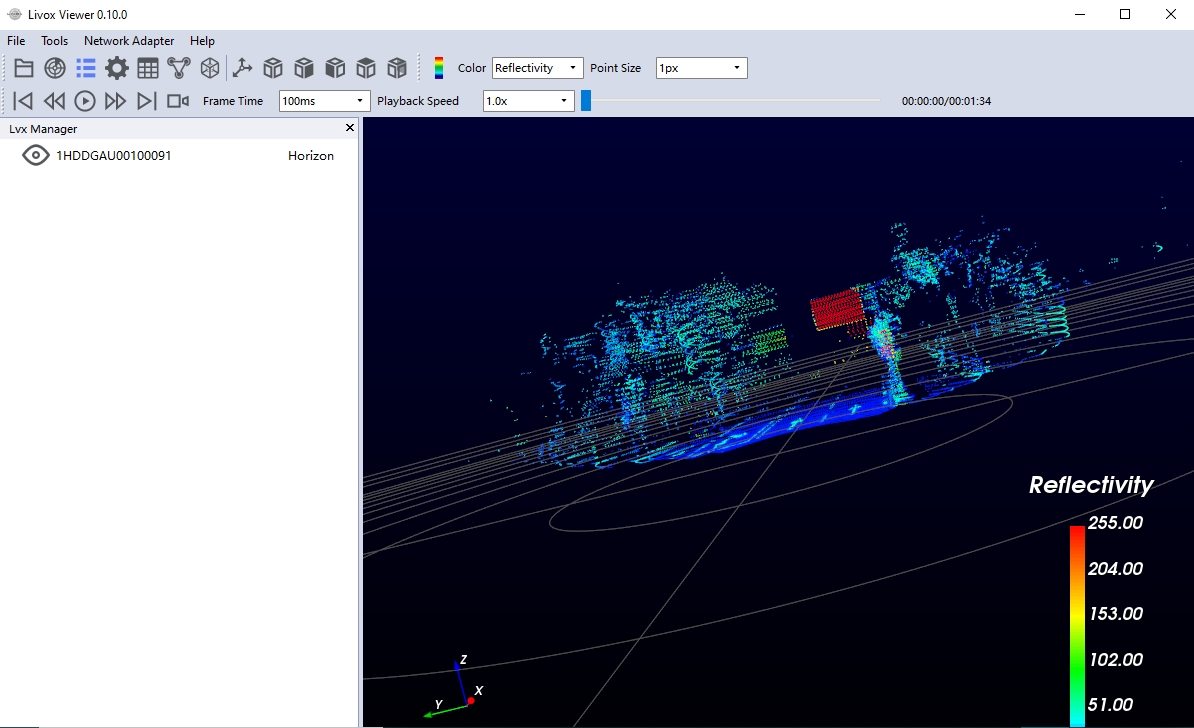Click the Reflectivity legend title
The height and width of the screenshot is (728, 1194).
tap(1090, 485)
